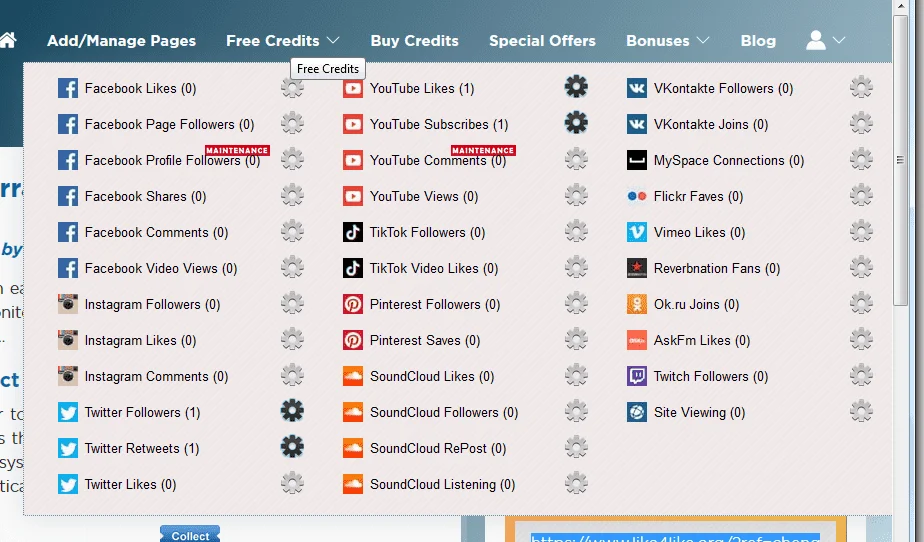This screenshot has height=542, width=924.
Task: Select Facebook Likes (0)
Action: (140, 88)
